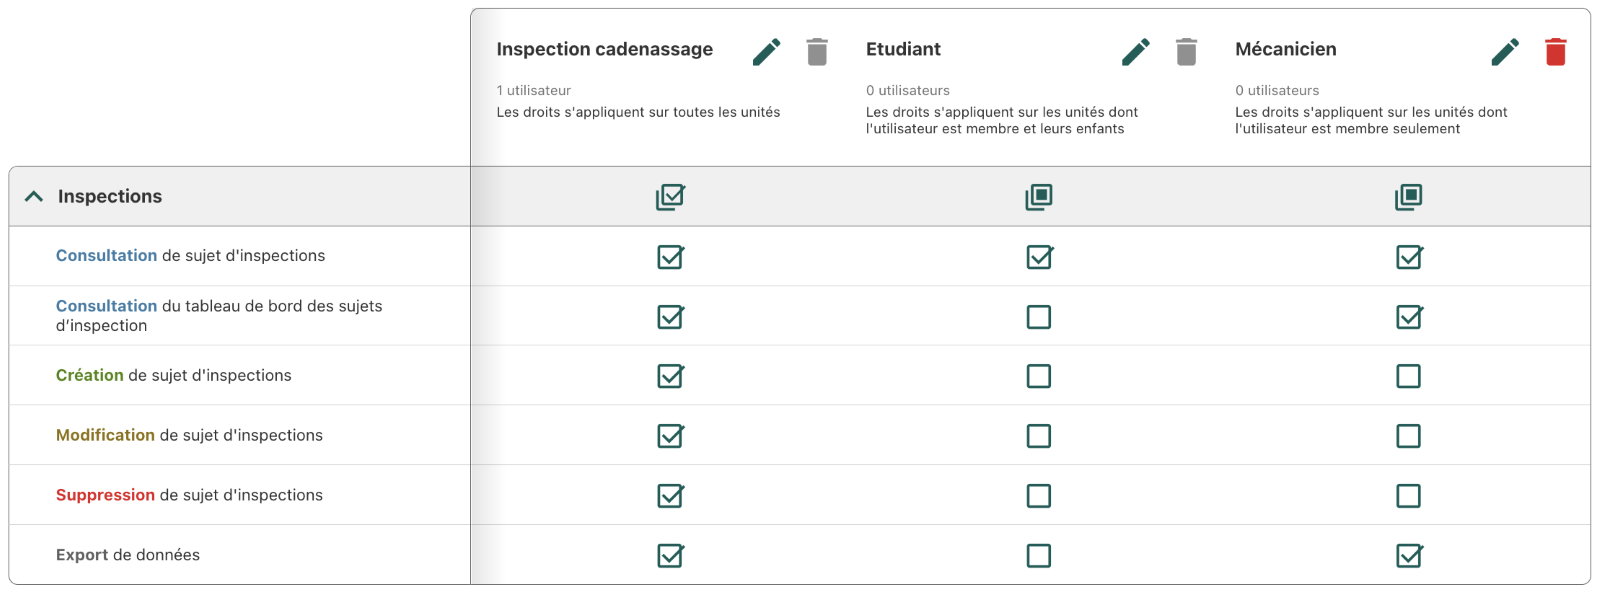The width and height of the screenshot is (1600, 590).
Task: Uncheck Export de données for Mécanicien
Action: (1408, 556)
